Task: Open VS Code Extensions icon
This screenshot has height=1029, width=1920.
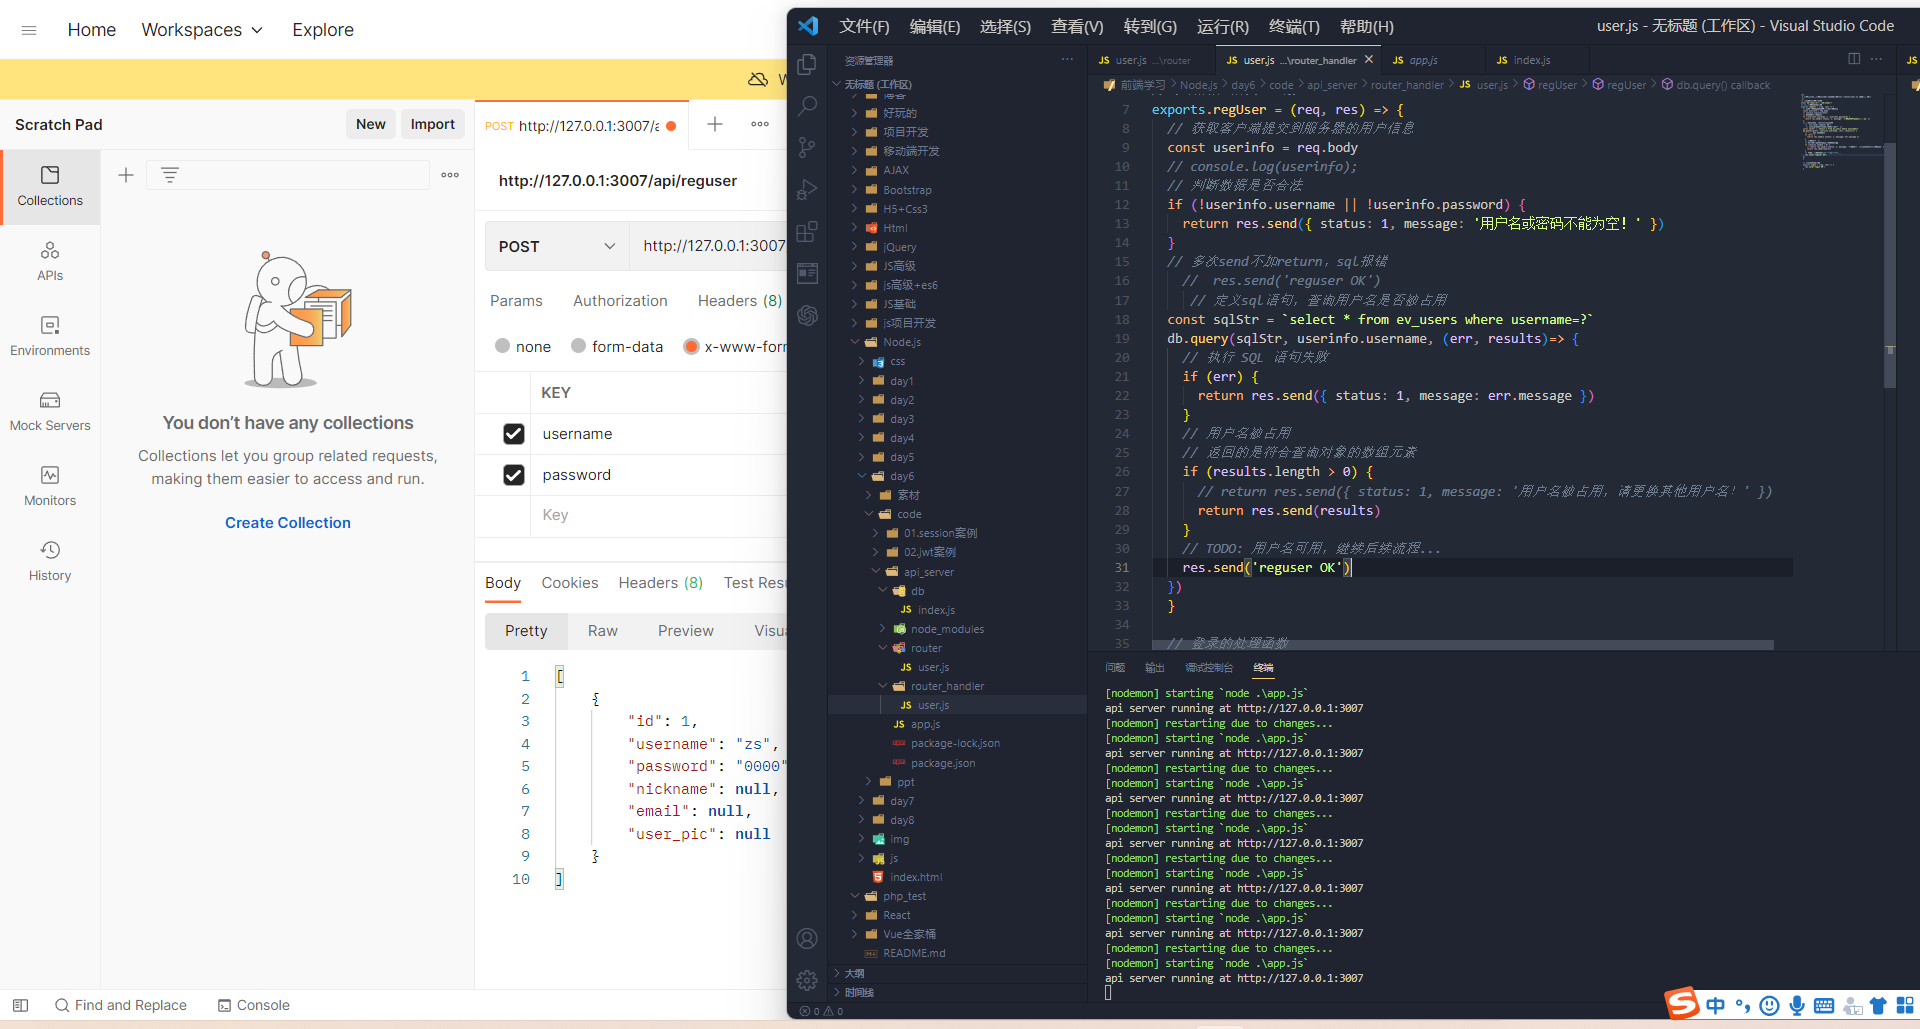Action: [x=807, y=232]
